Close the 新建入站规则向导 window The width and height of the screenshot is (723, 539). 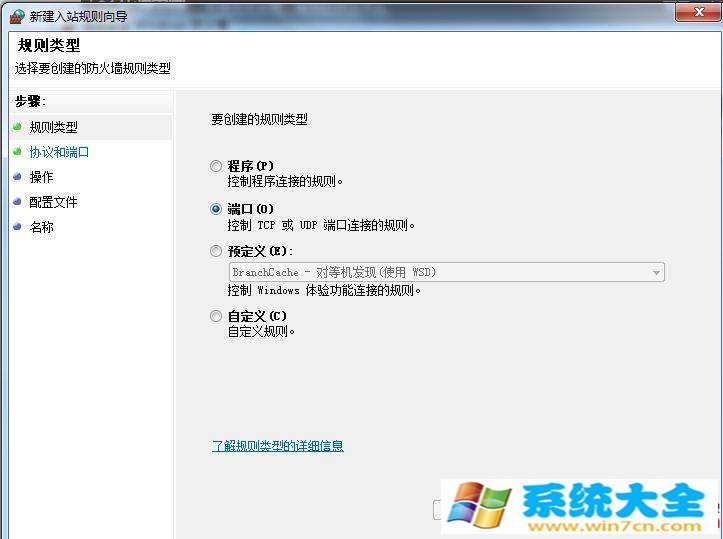[x=698, y=12]
